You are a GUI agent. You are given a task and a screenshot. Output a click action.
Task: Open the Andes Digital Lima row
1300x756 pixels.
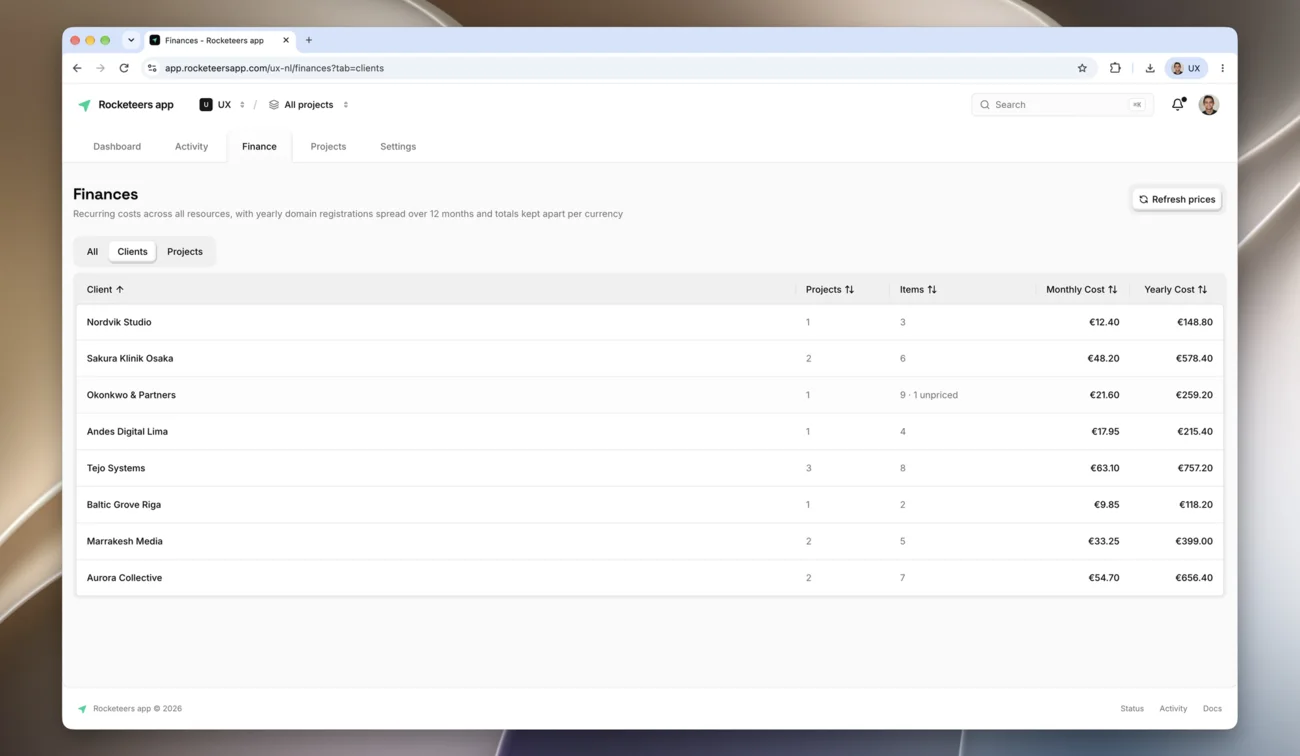click(649, 432)
